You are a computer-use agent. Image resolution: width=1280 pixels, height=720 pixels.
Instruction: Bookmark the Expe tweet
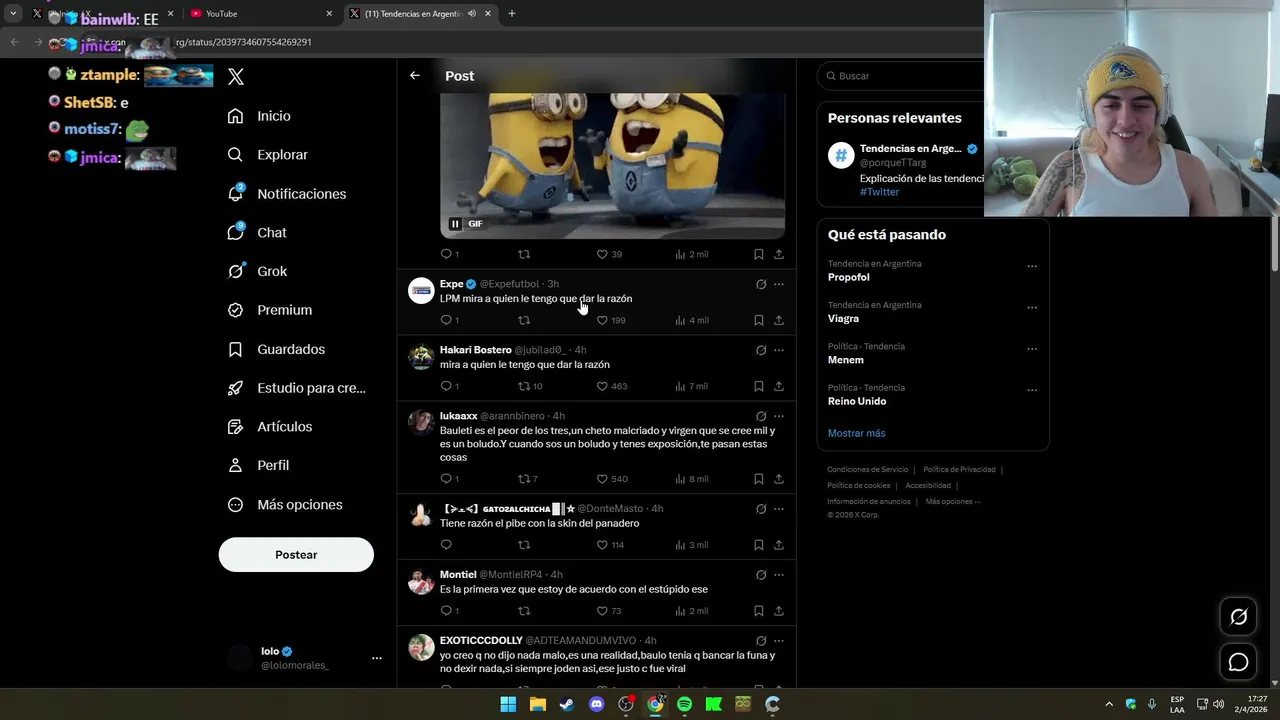click(x=759, y=320)
